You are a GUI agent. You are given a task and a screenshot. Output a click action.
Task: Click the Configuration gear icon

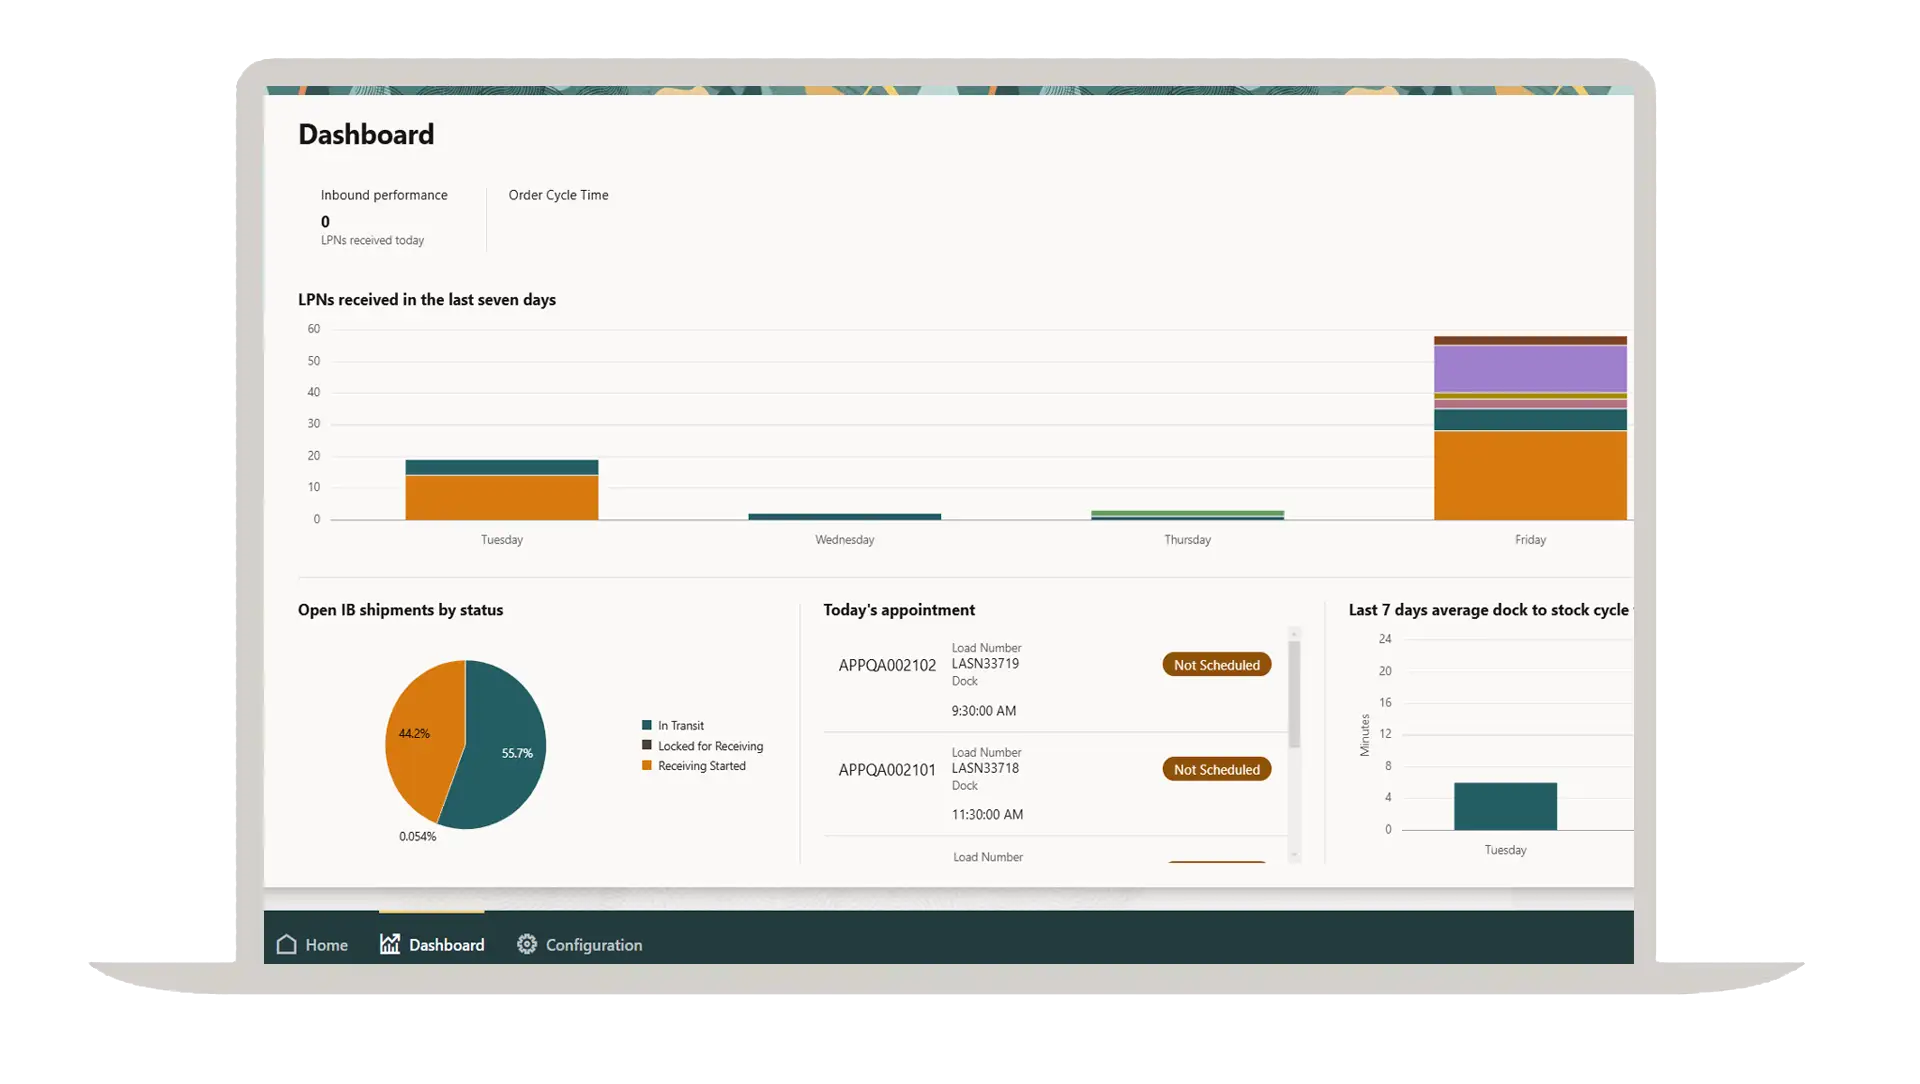click(527, 944)
